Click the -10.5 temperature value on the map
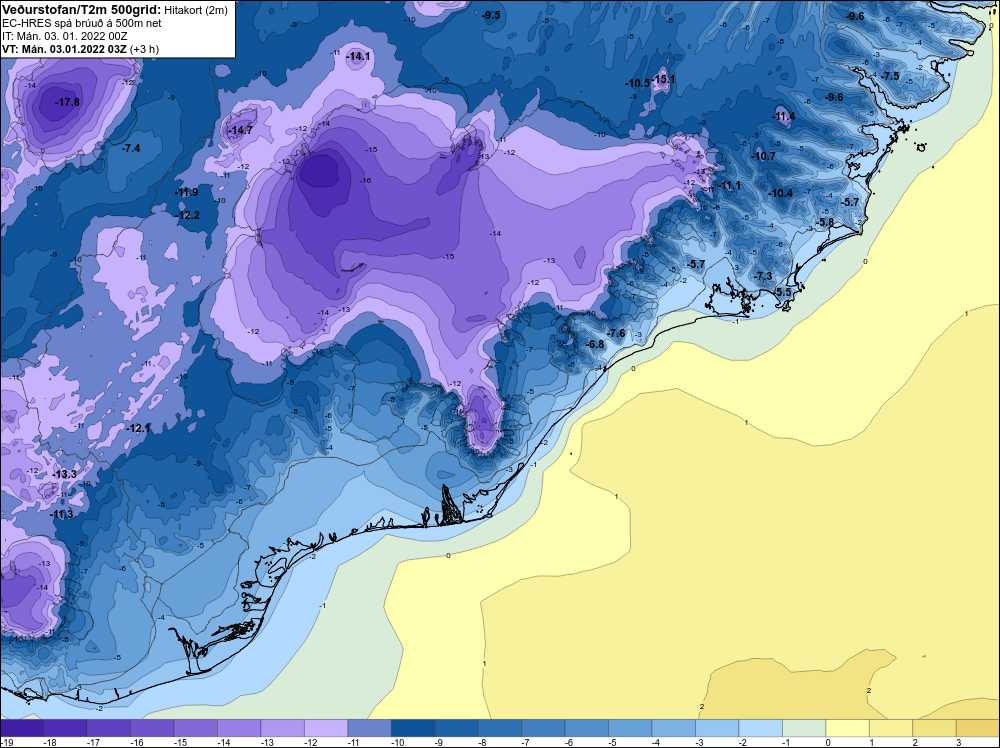Viewport: 1000px width, 748px height. pos(637,83)
